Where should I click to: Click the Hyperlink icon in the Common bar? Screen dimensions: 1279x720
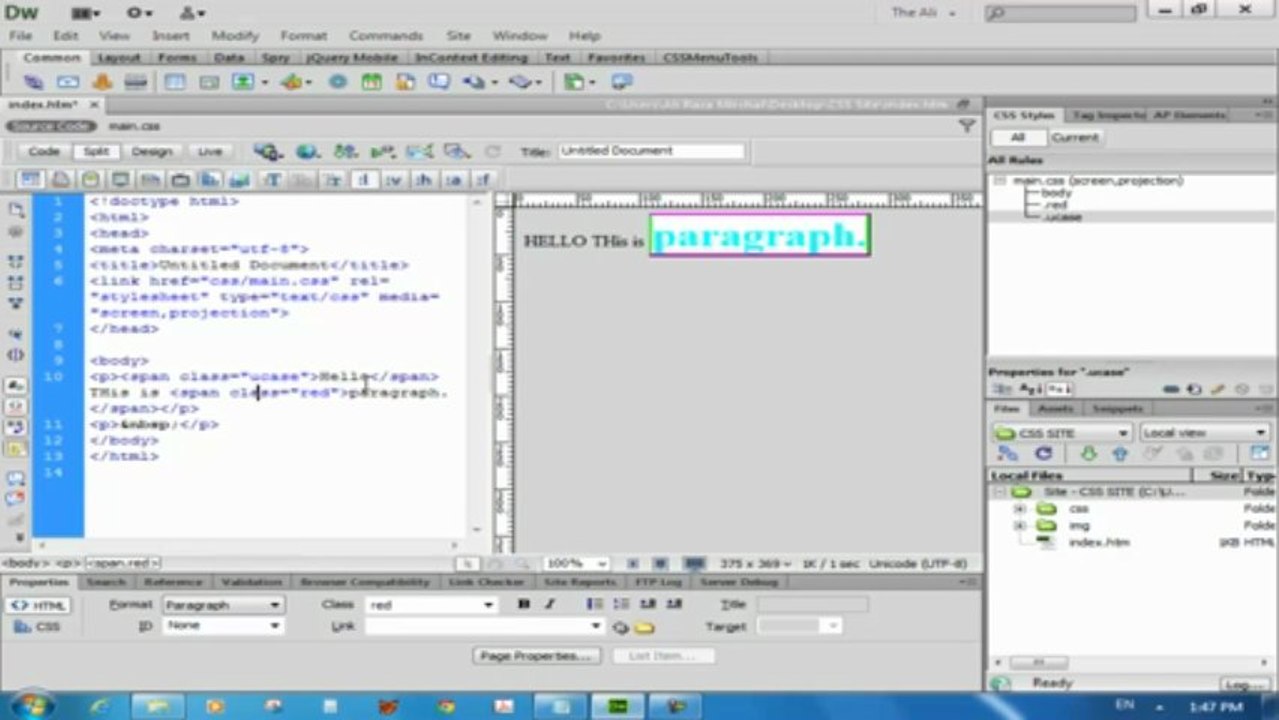34,82
